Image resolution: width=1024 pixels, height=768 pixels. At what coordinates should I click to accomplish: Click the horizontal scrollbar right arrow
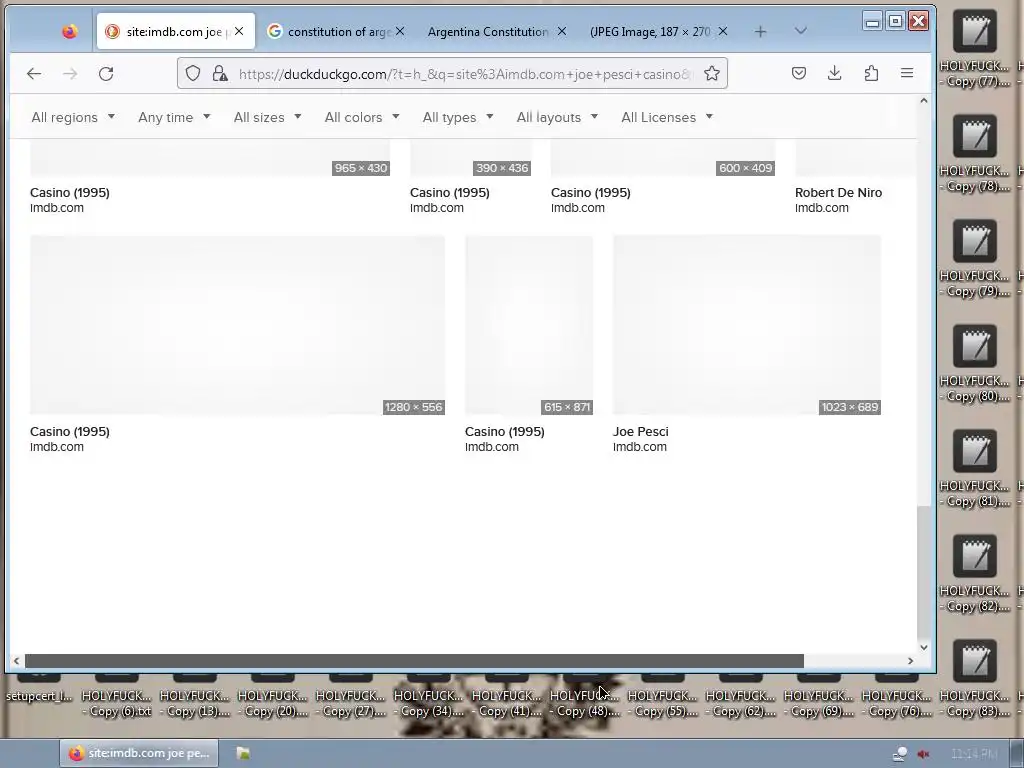[910, 661]
